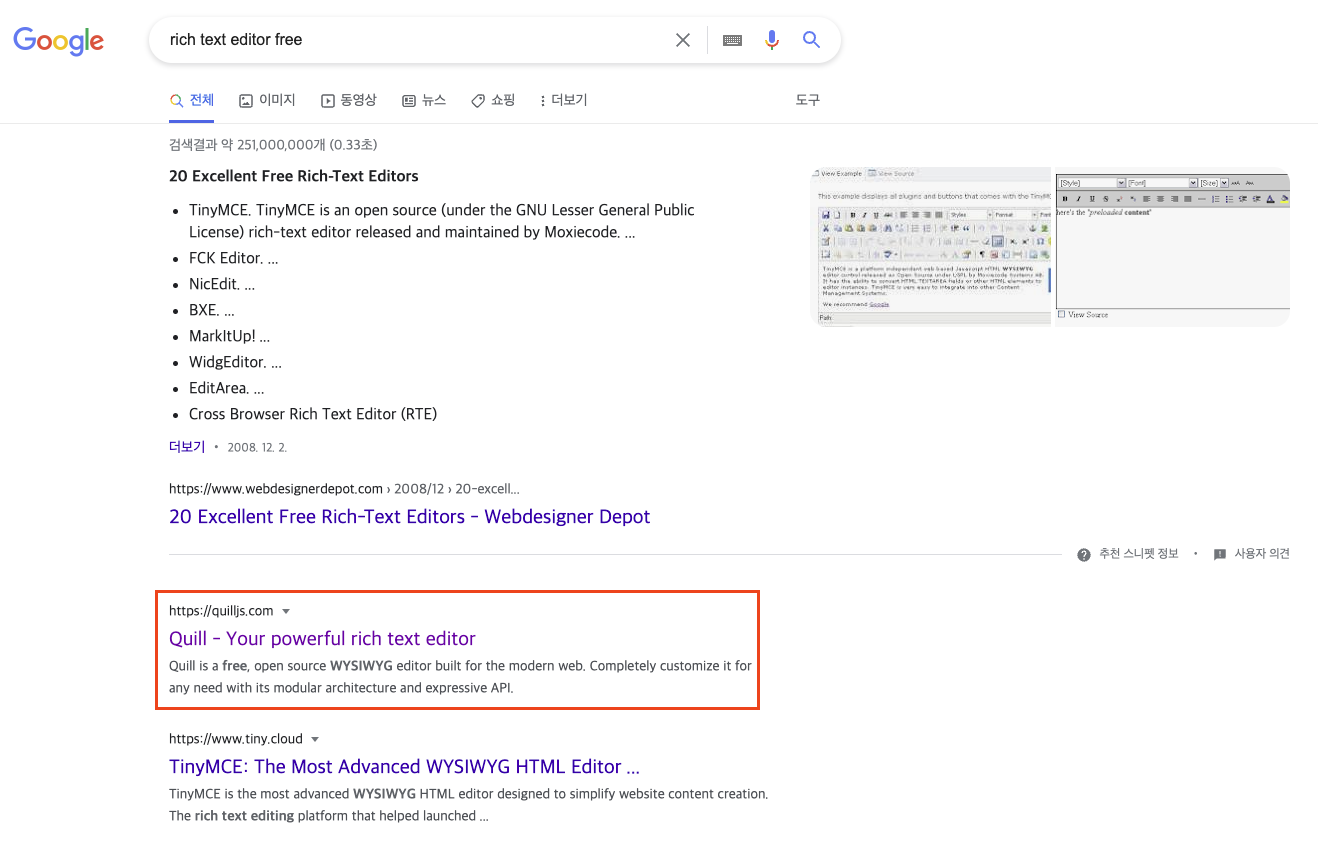Screen dimensions: 1318x845
Task: Click the 'EditArea.' list item
Action: pos(227,388)
